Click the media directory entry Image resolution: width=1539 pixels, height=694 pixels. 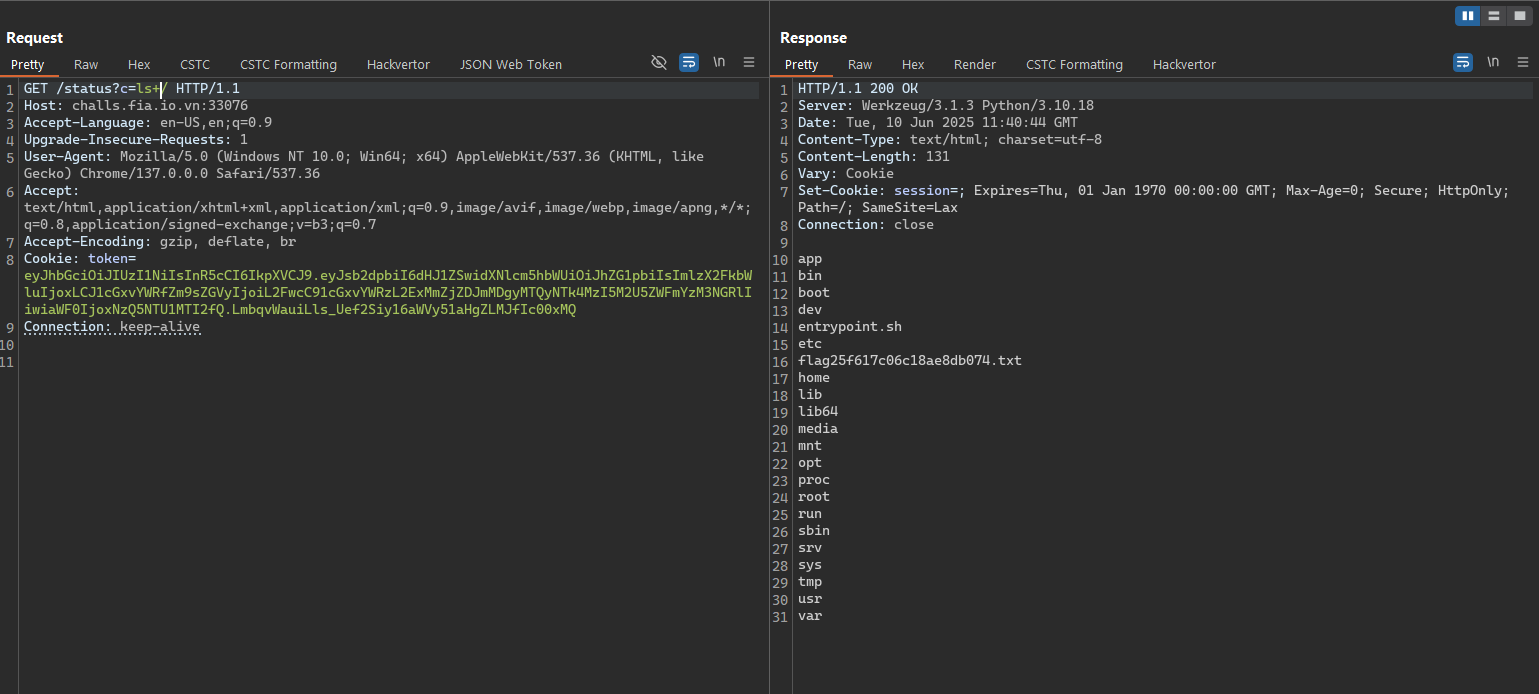818,428
